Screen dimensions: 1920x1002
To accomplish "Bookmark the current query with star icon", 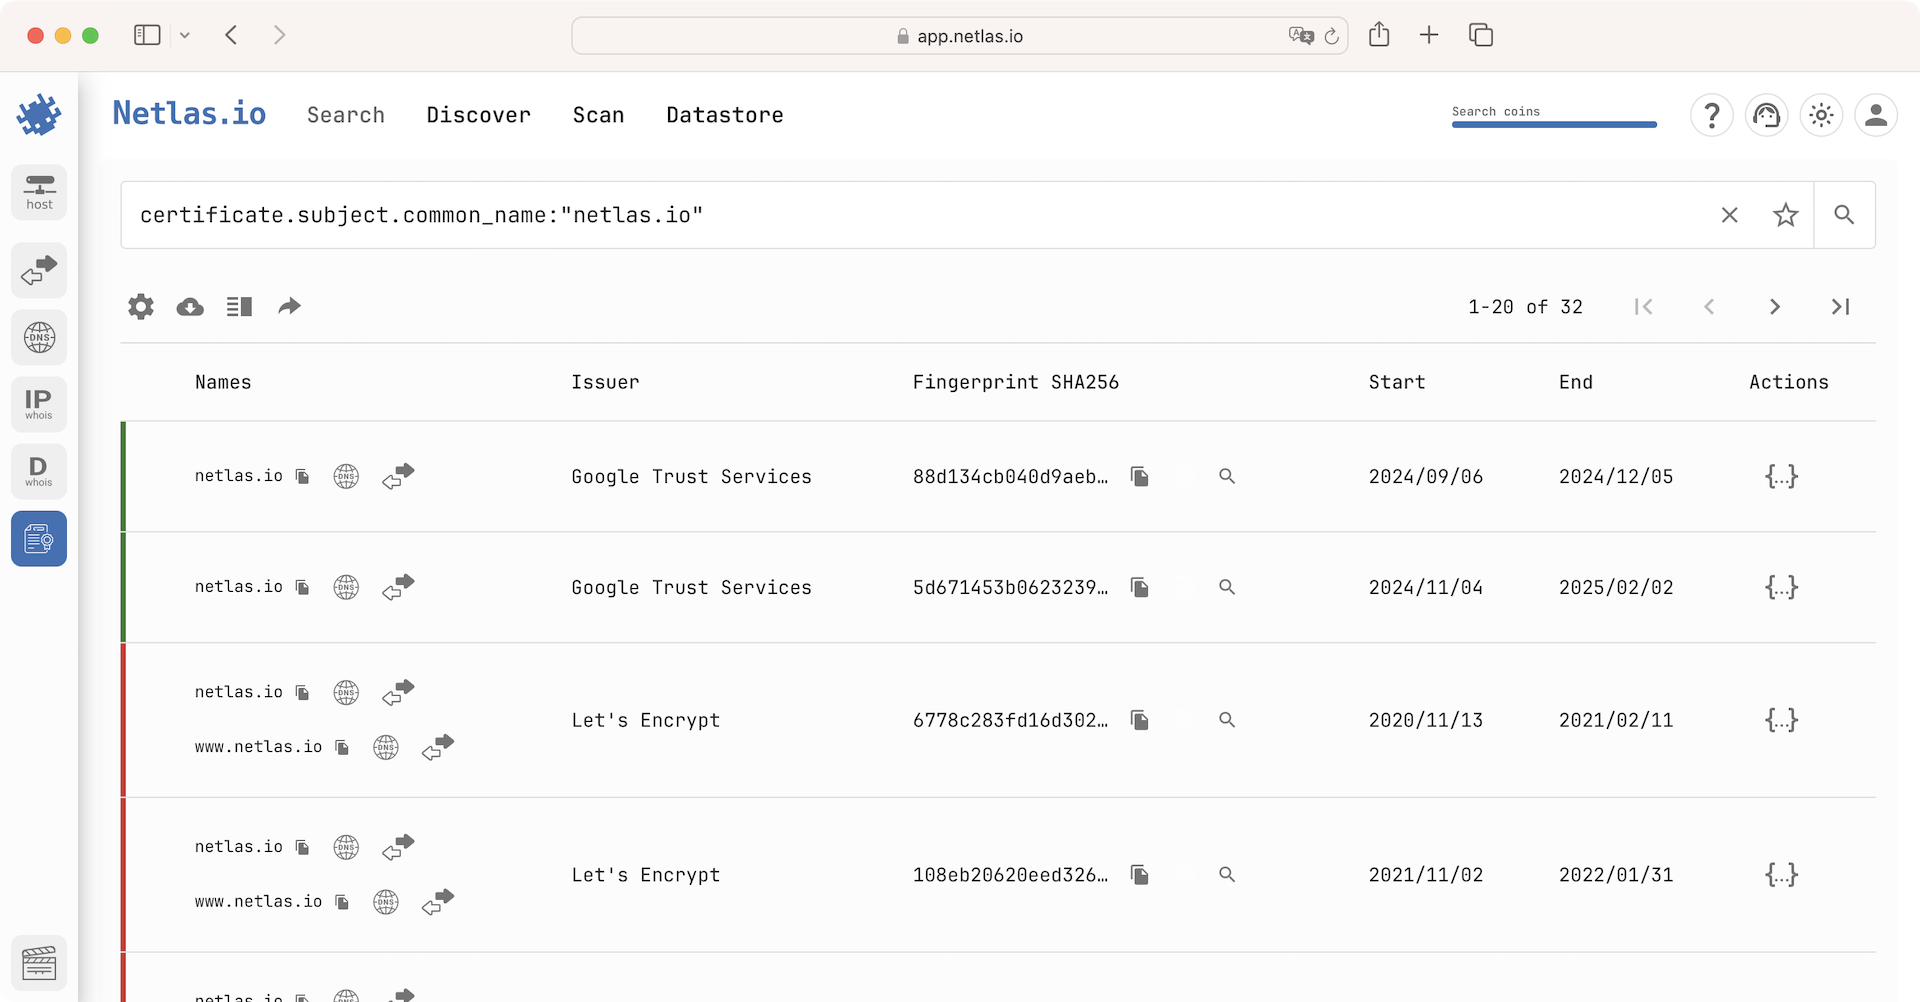I will tap(1786, 214).
